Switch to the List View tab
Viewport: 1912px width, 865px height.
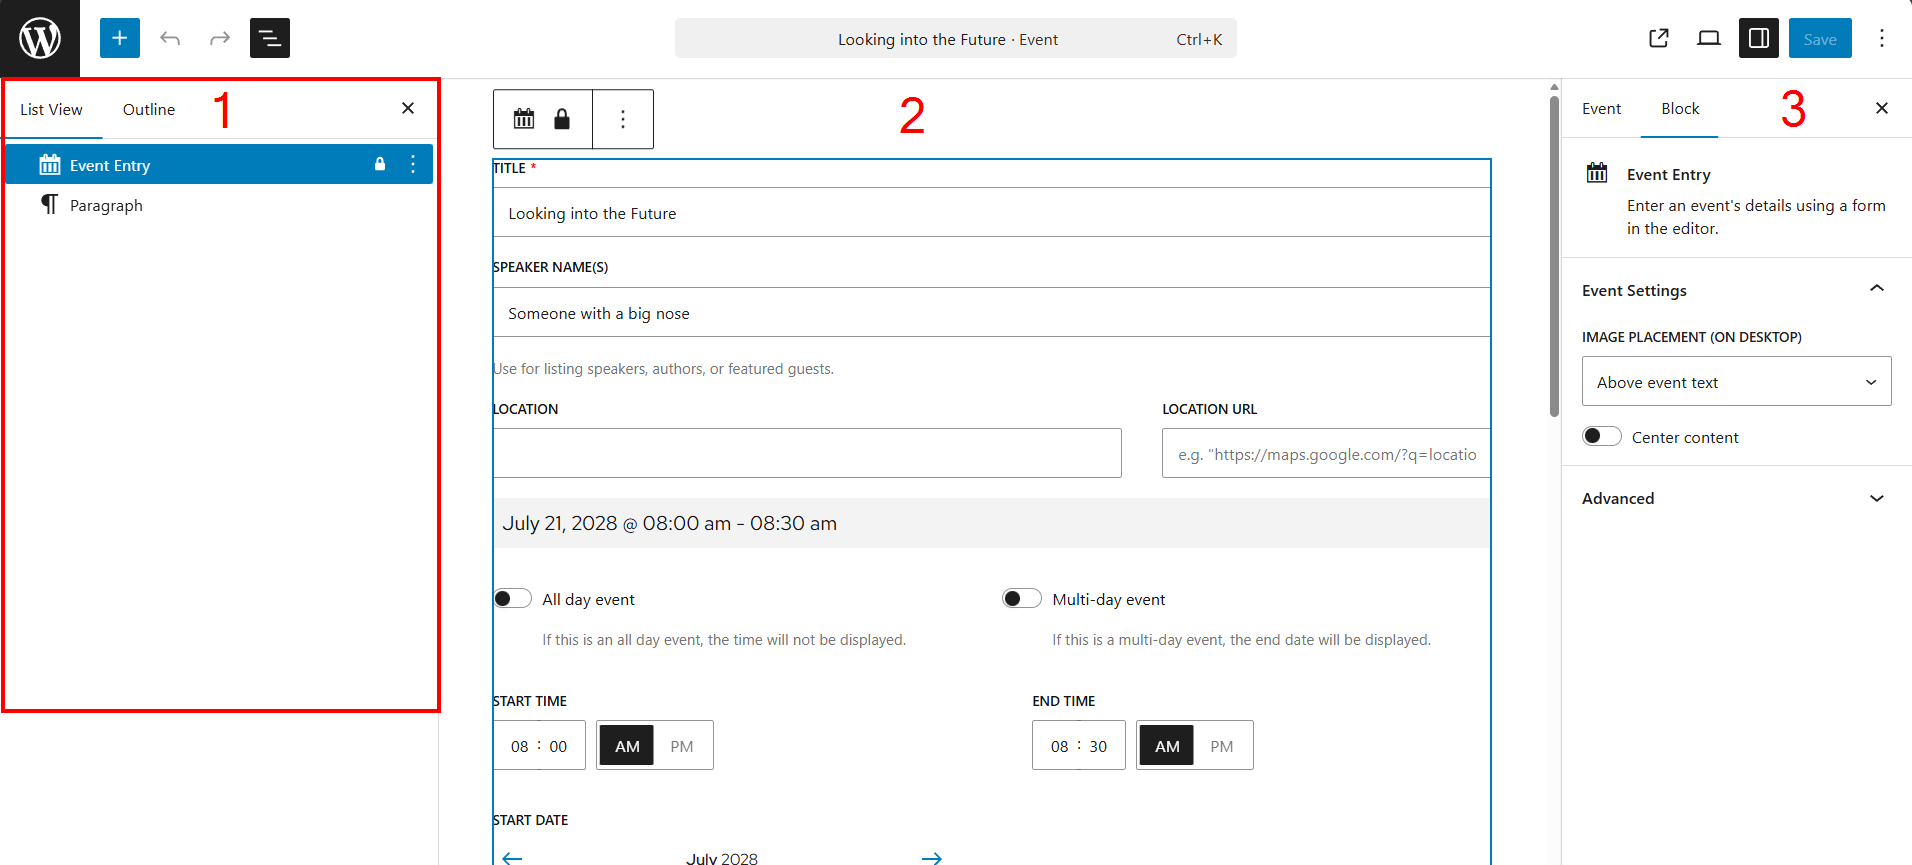pos(51,109)
